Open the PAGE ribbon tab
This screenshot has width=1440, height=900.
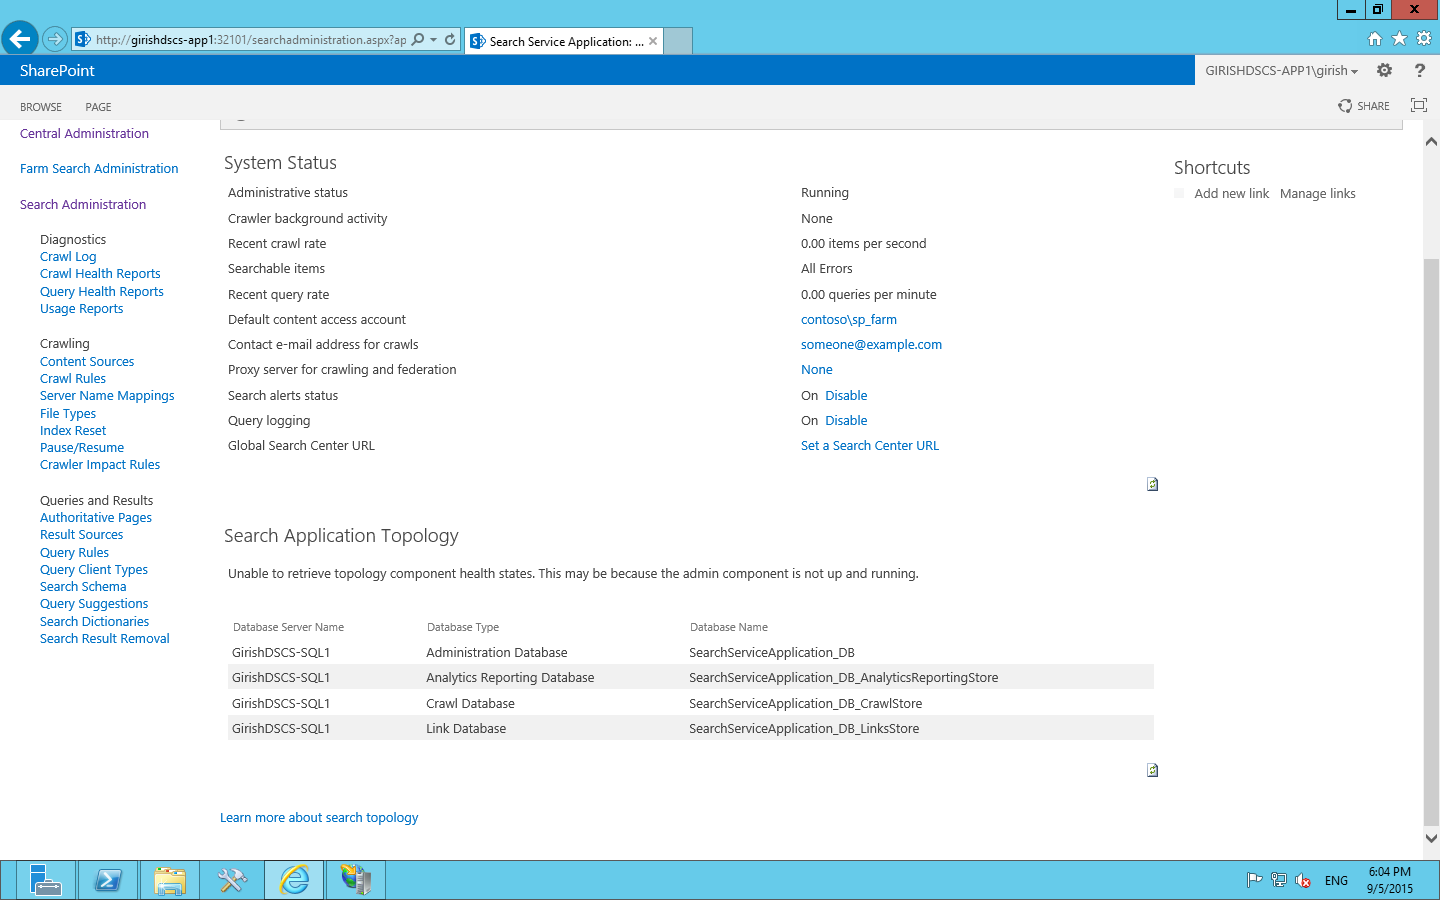click(x=98, y=107)
